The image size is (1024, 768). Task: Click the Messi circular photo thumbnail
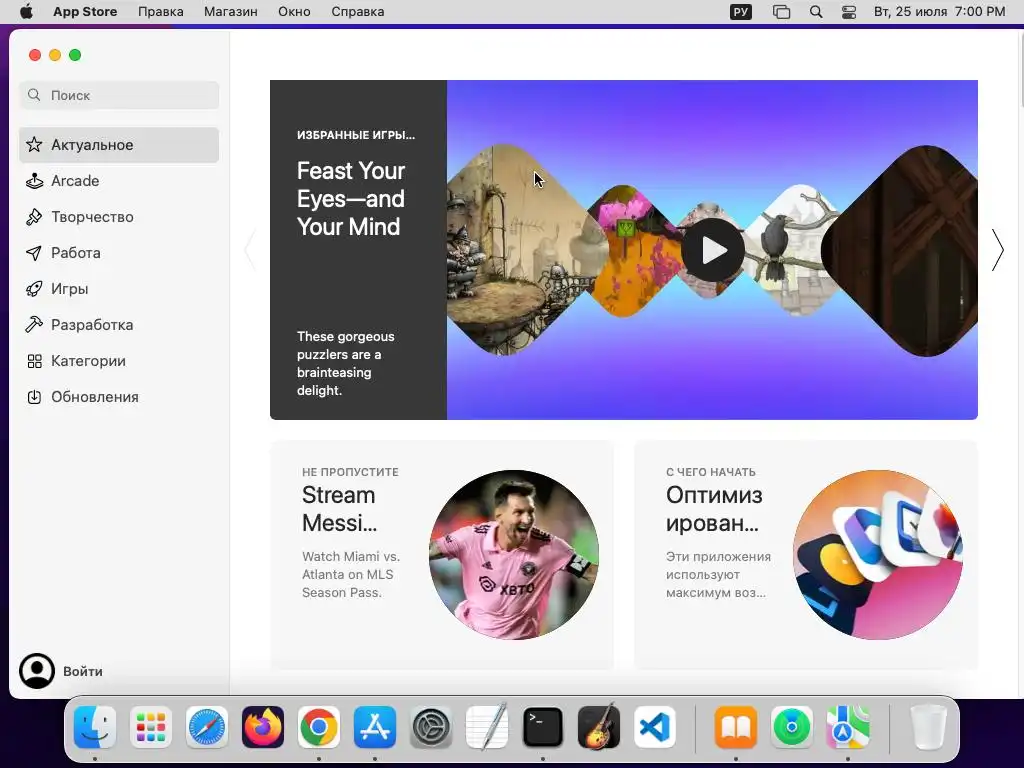[x=514, y=554]
